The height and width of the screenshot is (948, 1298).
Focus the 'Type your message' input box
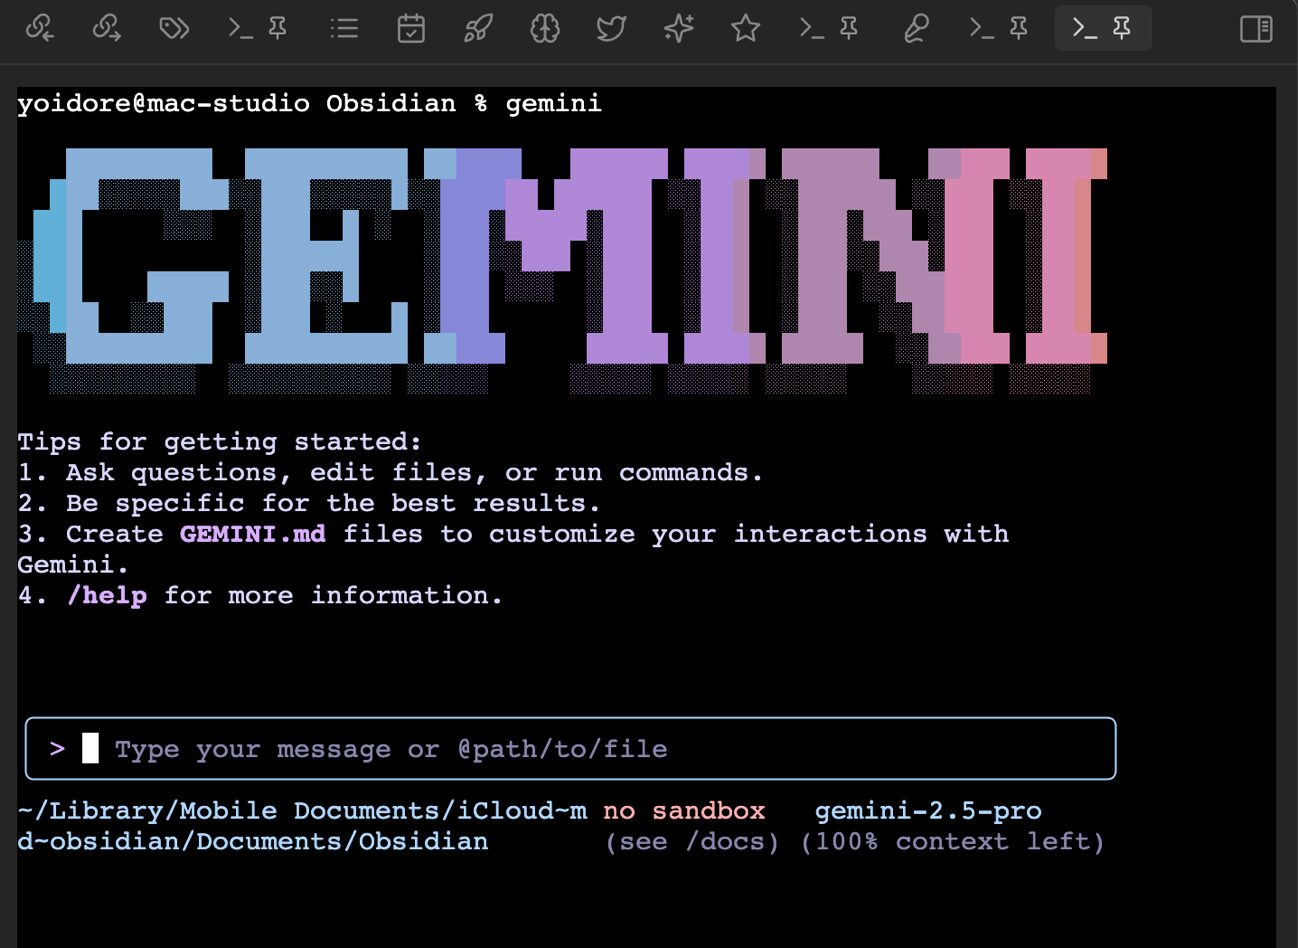pos(570,749)
